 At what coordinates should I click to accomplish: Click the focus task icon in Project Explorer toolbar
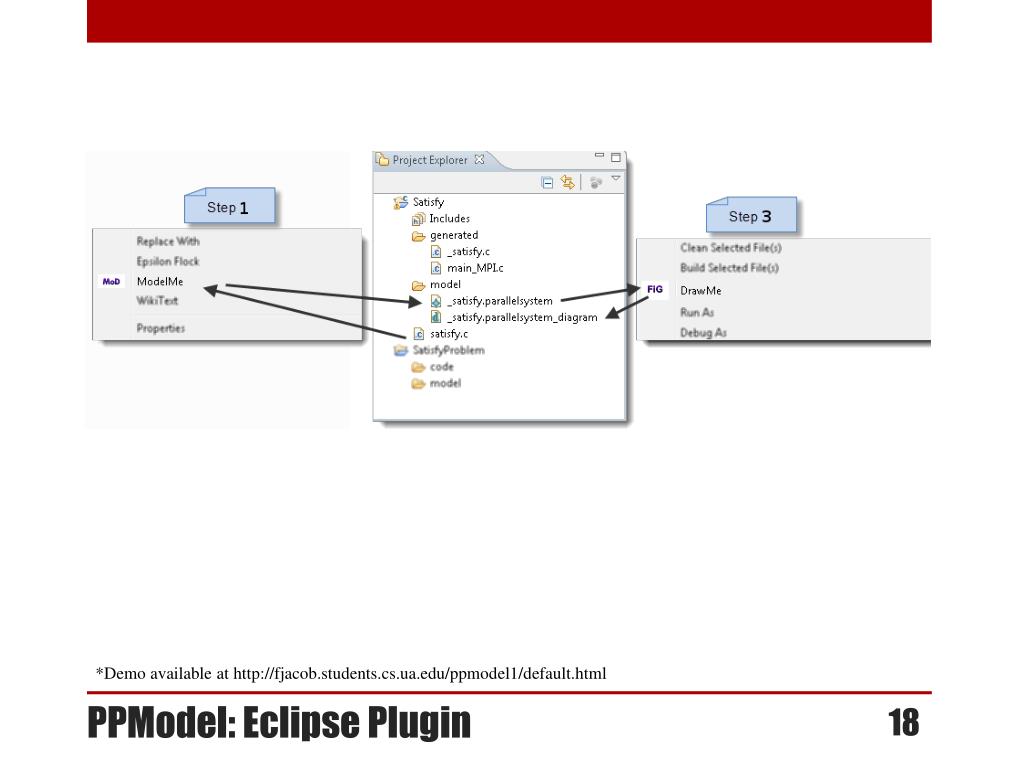(x=596, y=183)
